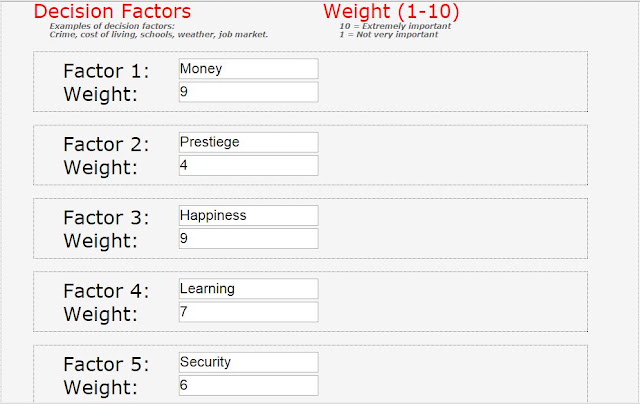Click the Factor 4 label
The image size is (640, 404).
click(x=106, y=291)
